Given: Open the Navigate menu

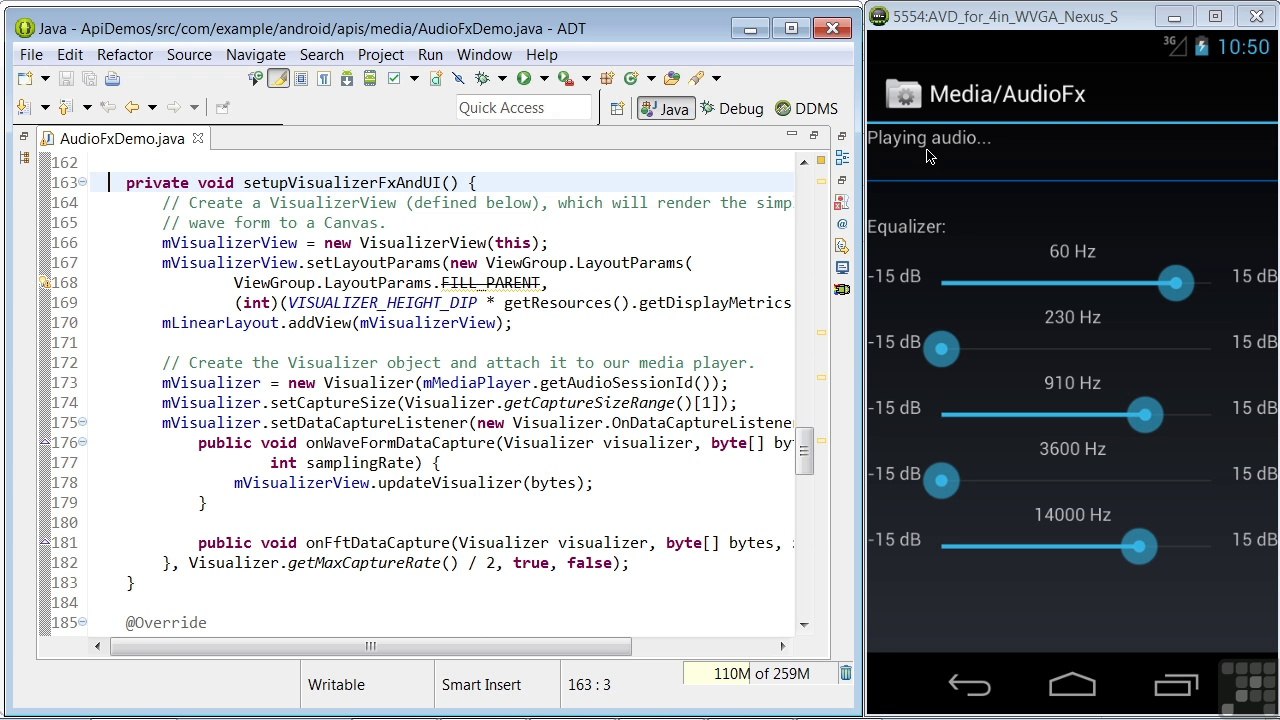Looking at the screenshot, I should point(256,54).
